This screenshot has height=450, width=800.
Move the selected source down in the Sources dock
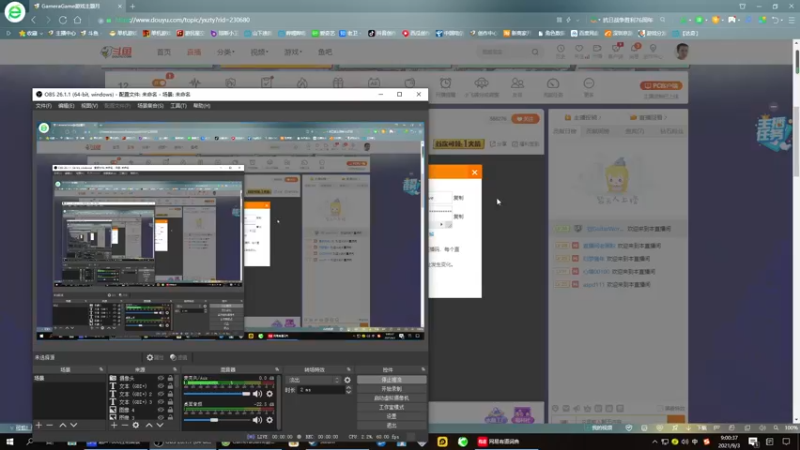coord(160,425)
